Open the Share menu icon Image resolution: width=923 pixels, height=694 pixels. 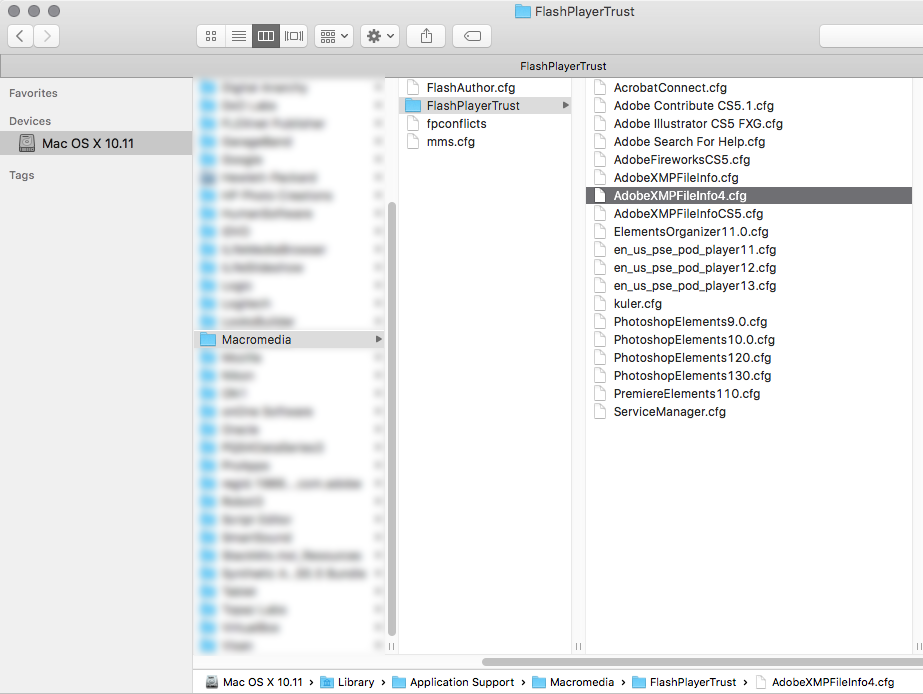[x=425, y=35]
